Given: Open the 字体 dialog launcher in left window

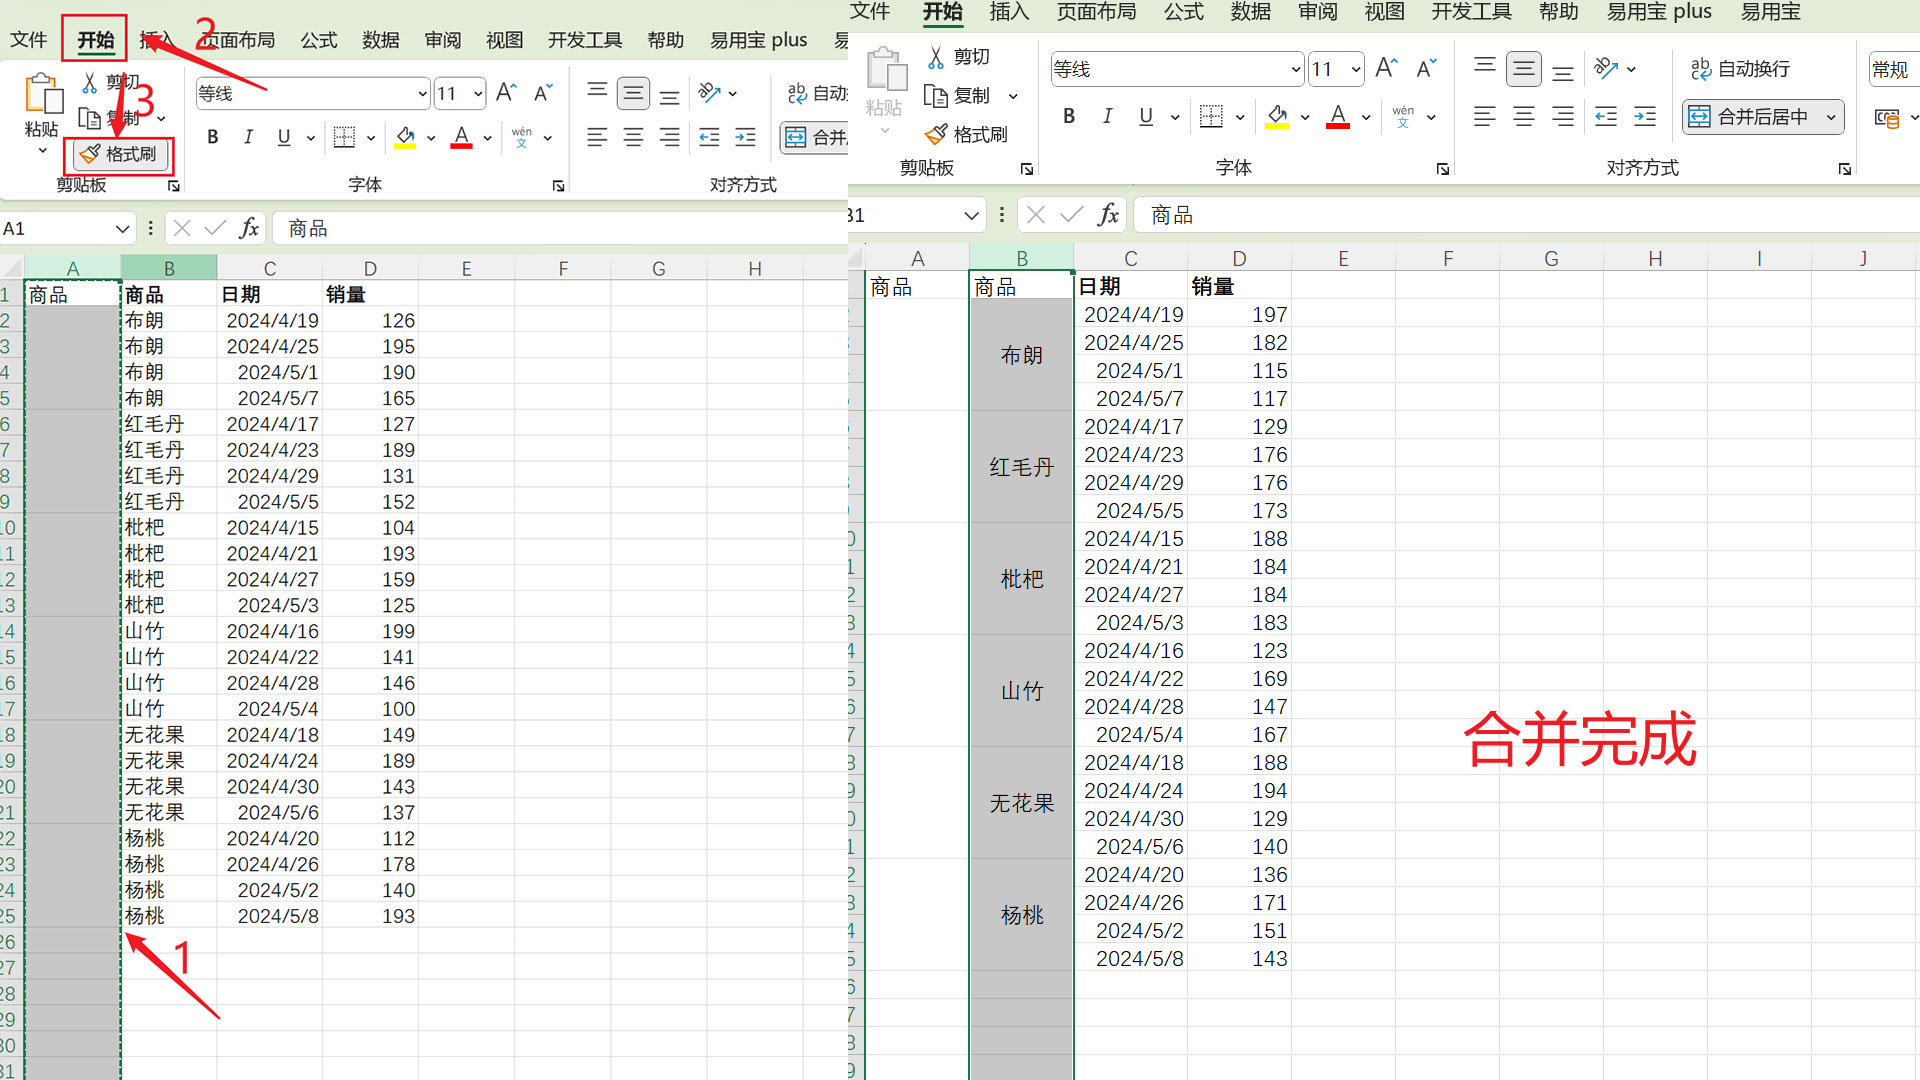Looking at the screenshot, I should tap(559, 186).
